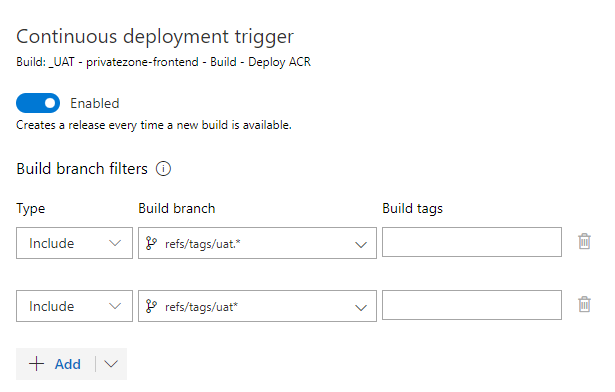The height and width of the screenshot is (392, 615).
Task: Focus the second Build tags field
Action: tap(472, 305)
